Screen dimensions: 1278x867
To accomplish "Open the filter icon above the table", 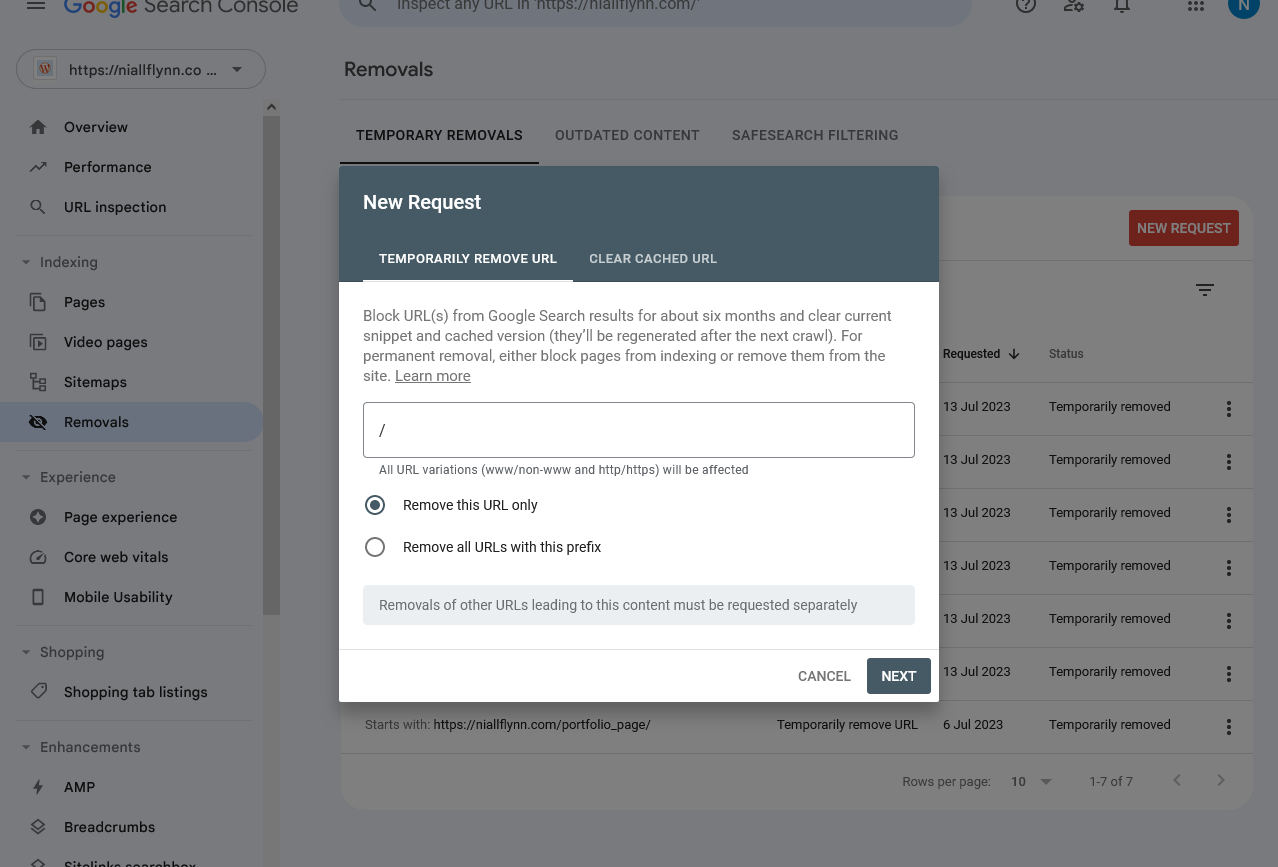I will [1205, 290].
